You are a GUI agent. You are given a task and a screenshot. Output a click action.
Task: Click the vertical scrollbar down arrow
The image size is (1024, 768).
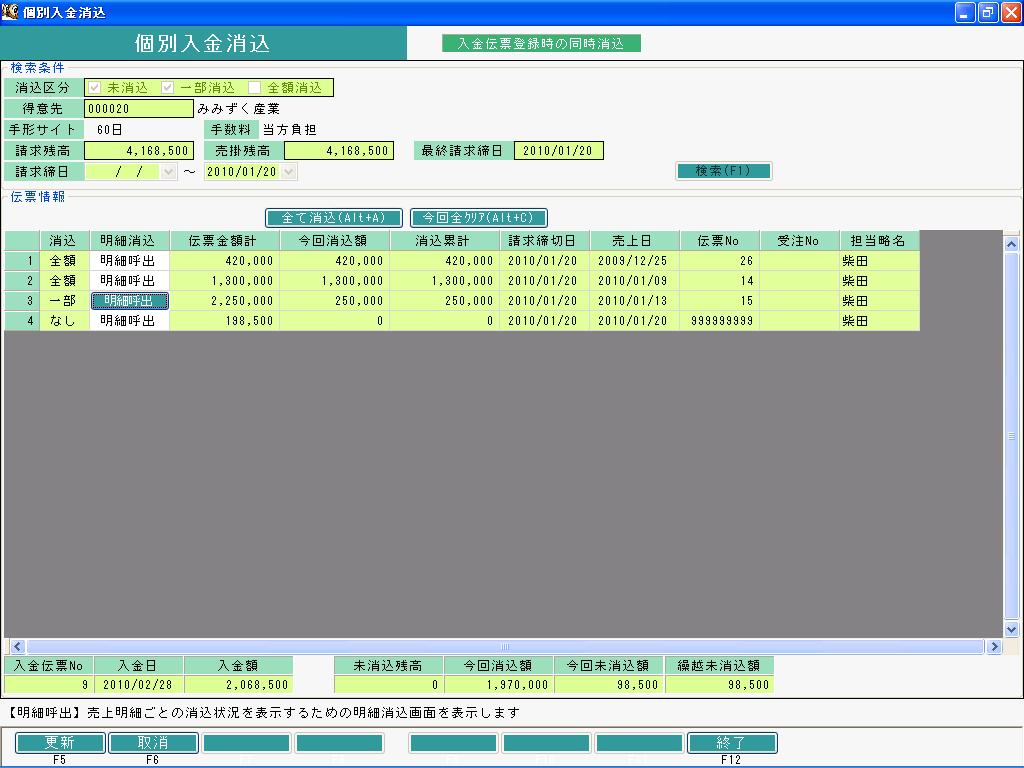(x=1011, y=630)
